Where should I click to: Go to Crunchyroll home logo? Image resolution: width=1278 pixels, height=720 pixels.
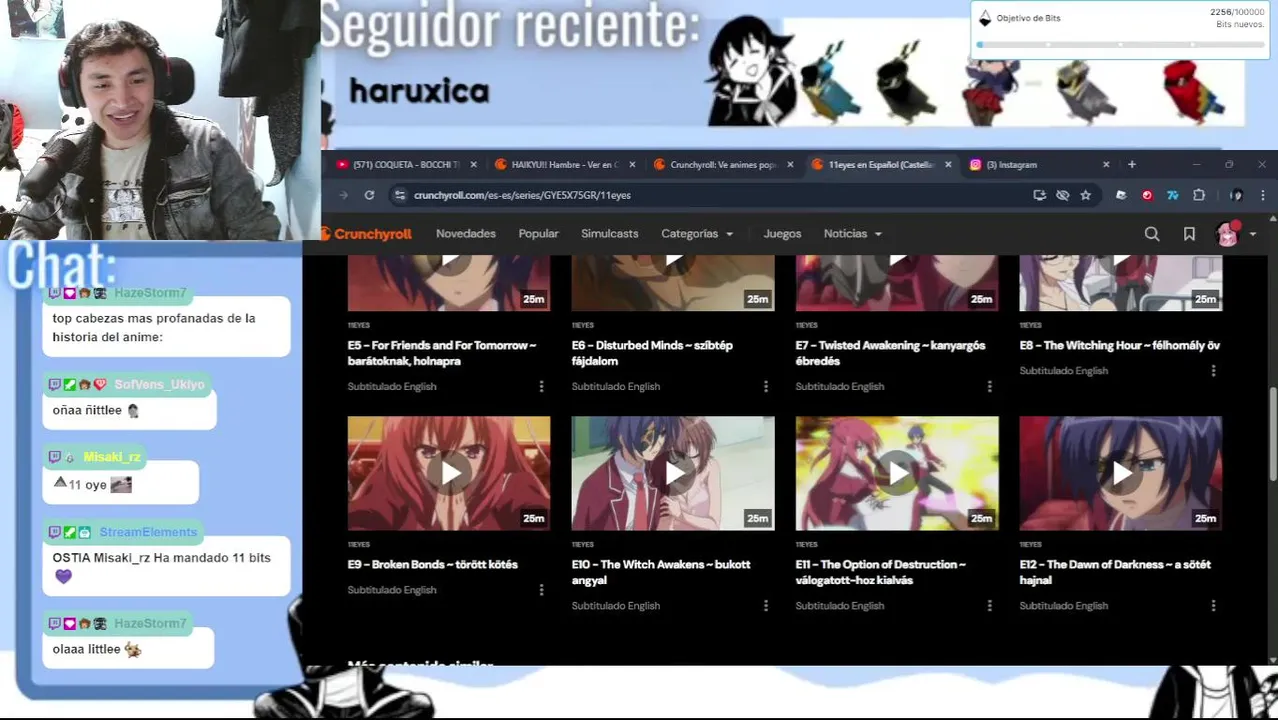(367, 234)
